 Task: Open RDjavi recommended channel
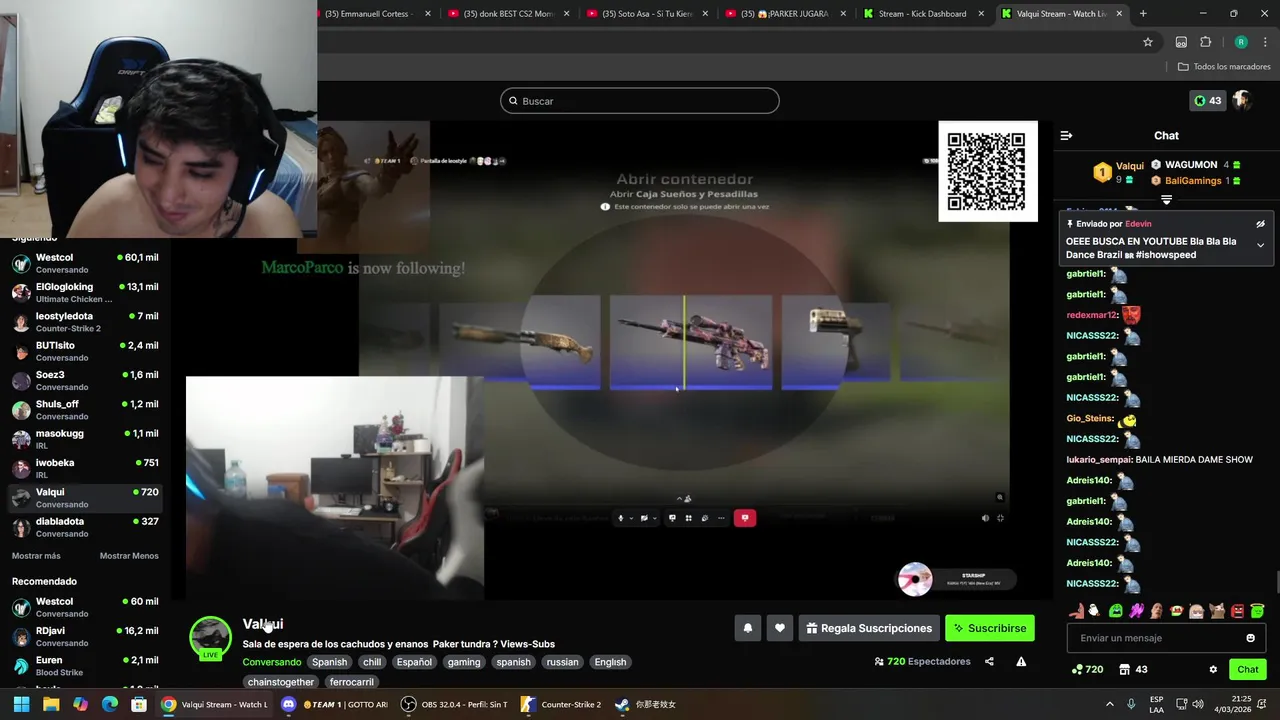tap(85, 636)
